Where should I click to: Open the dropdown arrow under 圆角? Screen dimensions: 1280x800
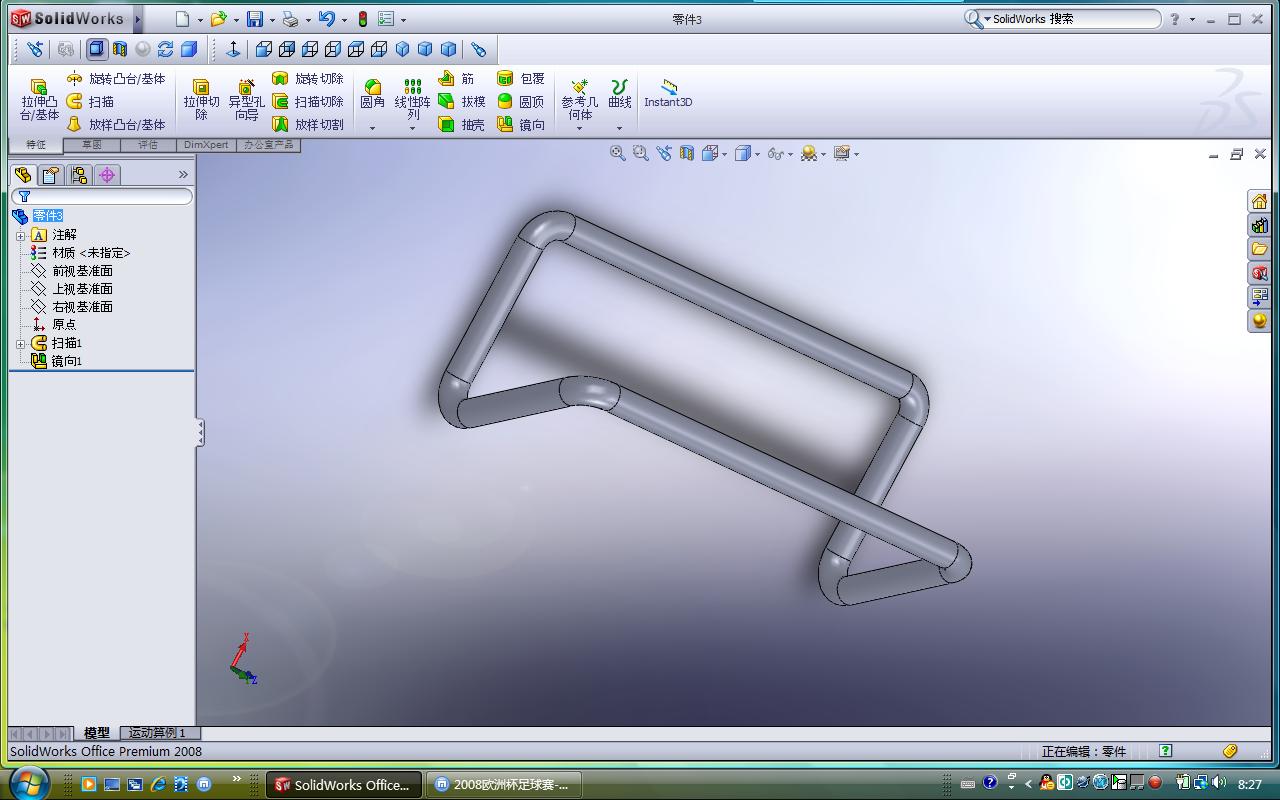(372, 128)
